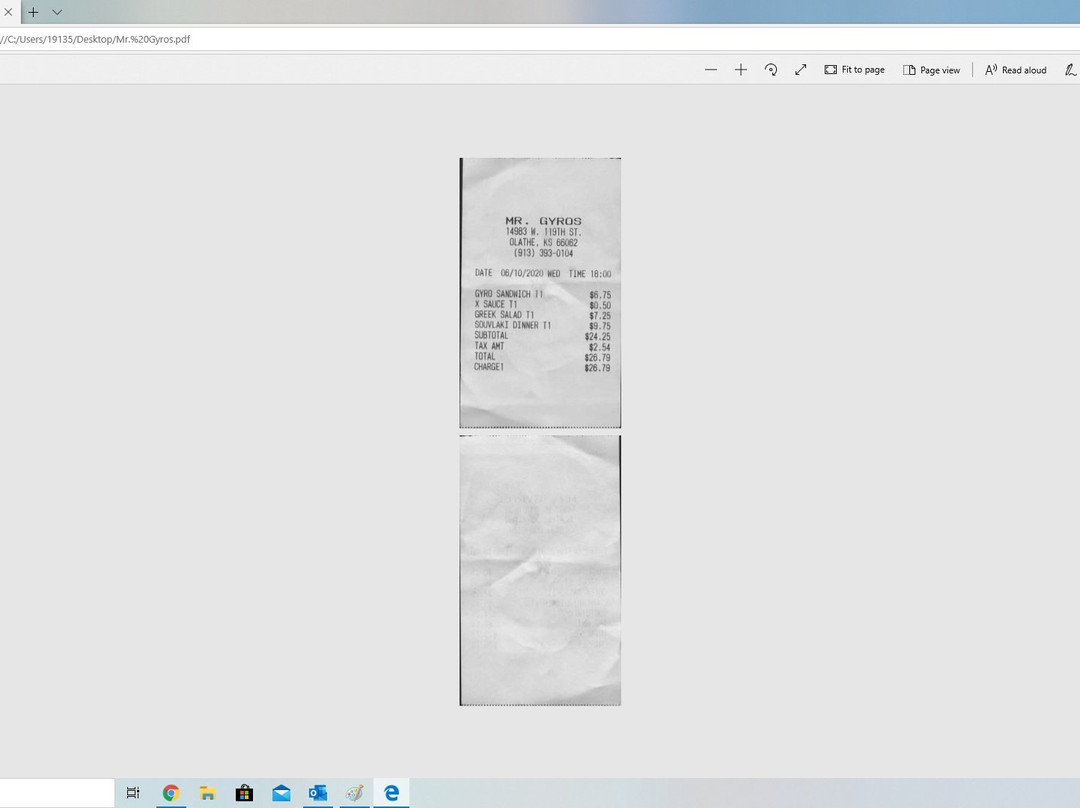Zoom out using the minus icon
Viewport: 1080px width, 808px height.
710,70
